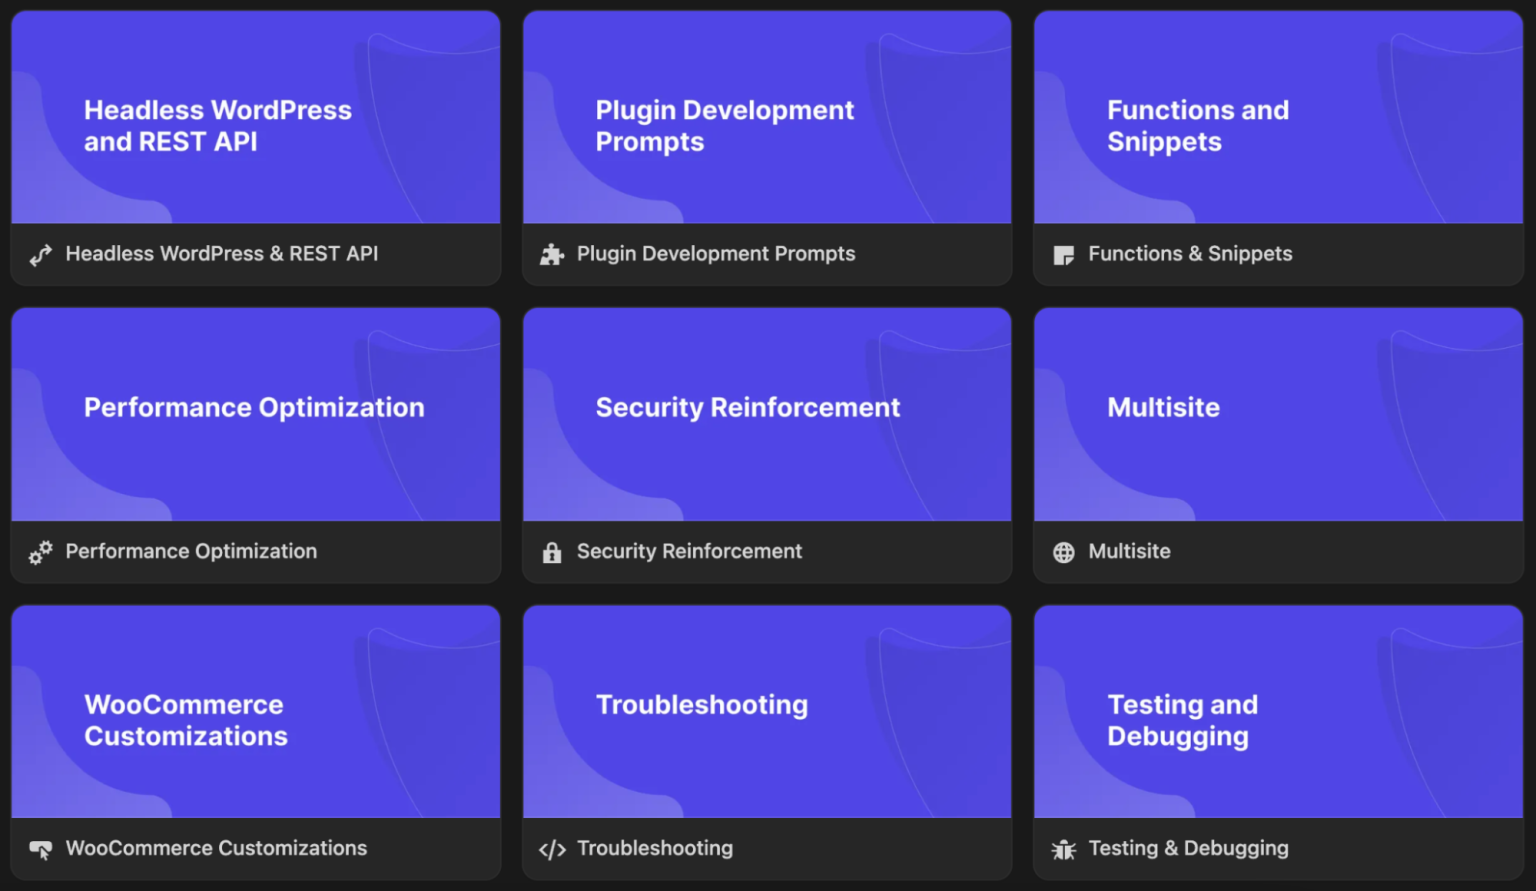Select the WooCommerce Customizations page title below cover

[216, 848]
